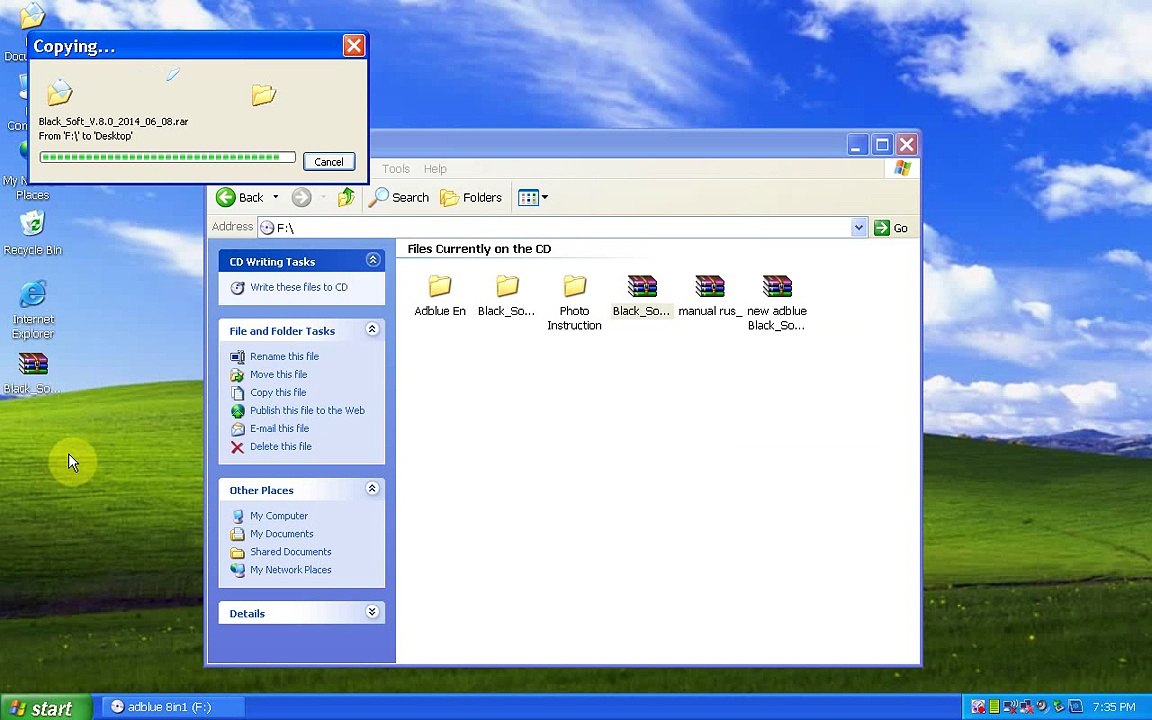This screenshot has height=720, width=1152.
Task: Click Publish this file to the Web
Action: pyautogui.click(x=307, y=410)
